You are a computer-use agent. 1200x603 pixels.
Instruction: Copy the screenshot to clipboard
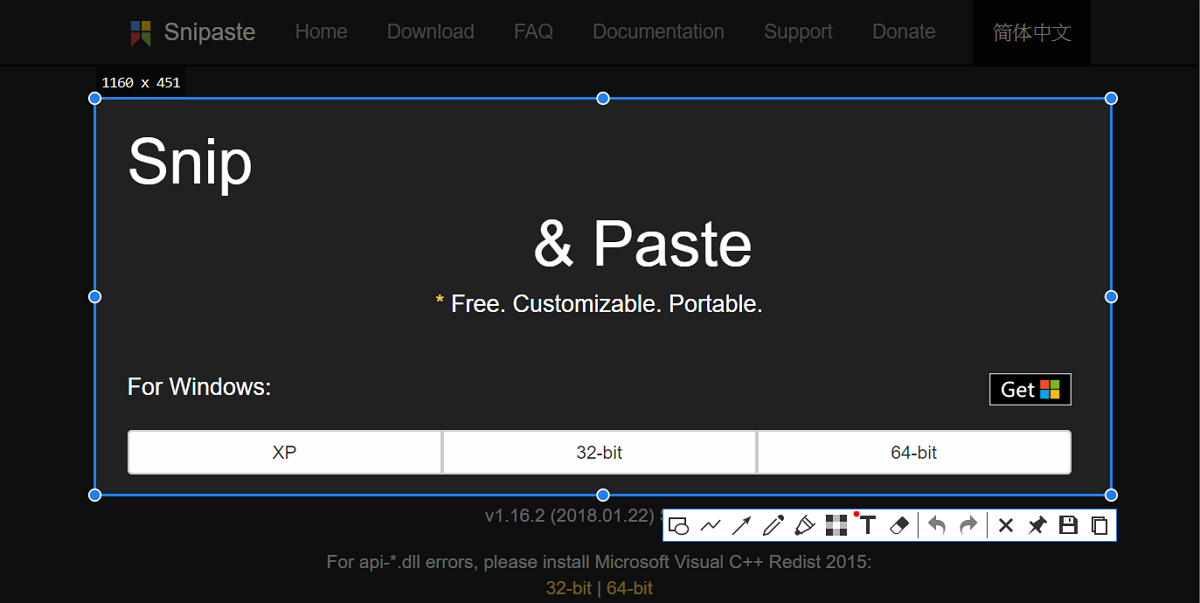click(x=1098, y=525)
